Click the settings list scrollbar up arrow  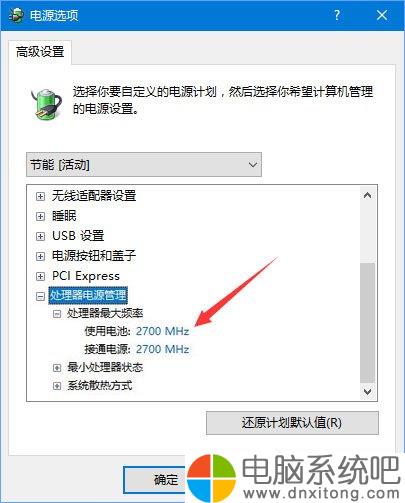[x=367, y=196]
